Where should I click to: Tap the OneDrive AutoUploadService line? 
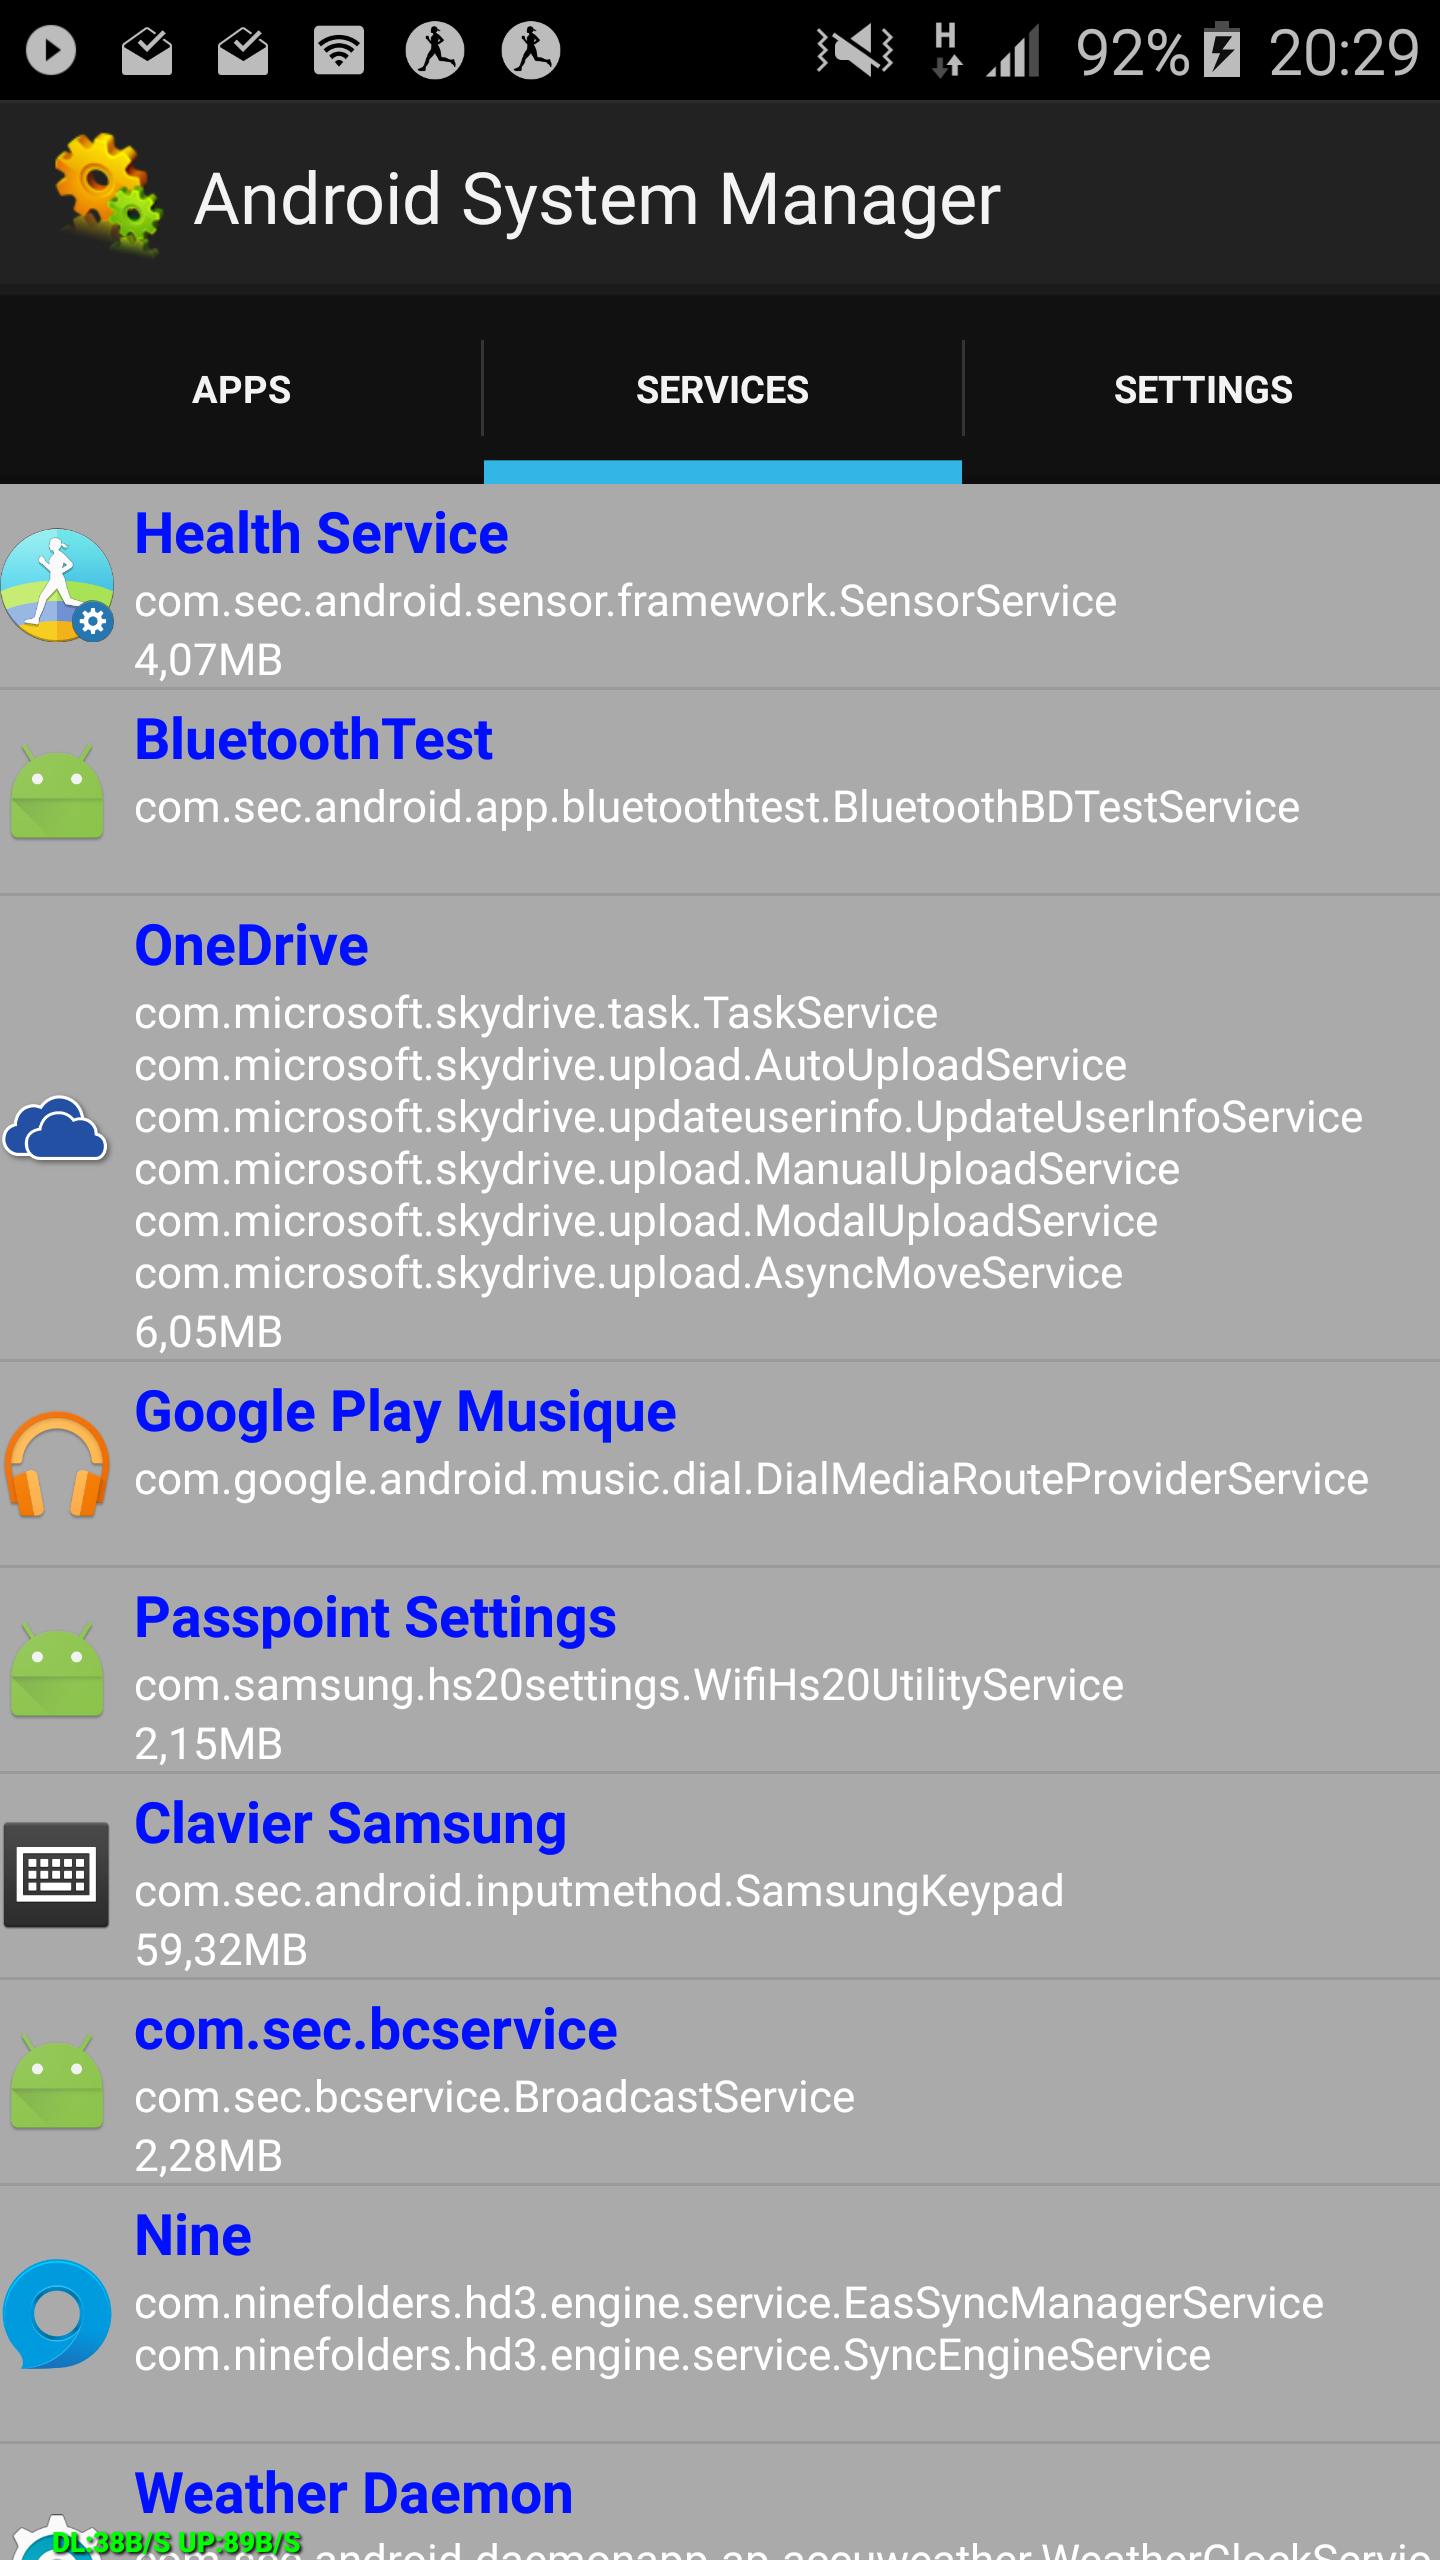630,1066
